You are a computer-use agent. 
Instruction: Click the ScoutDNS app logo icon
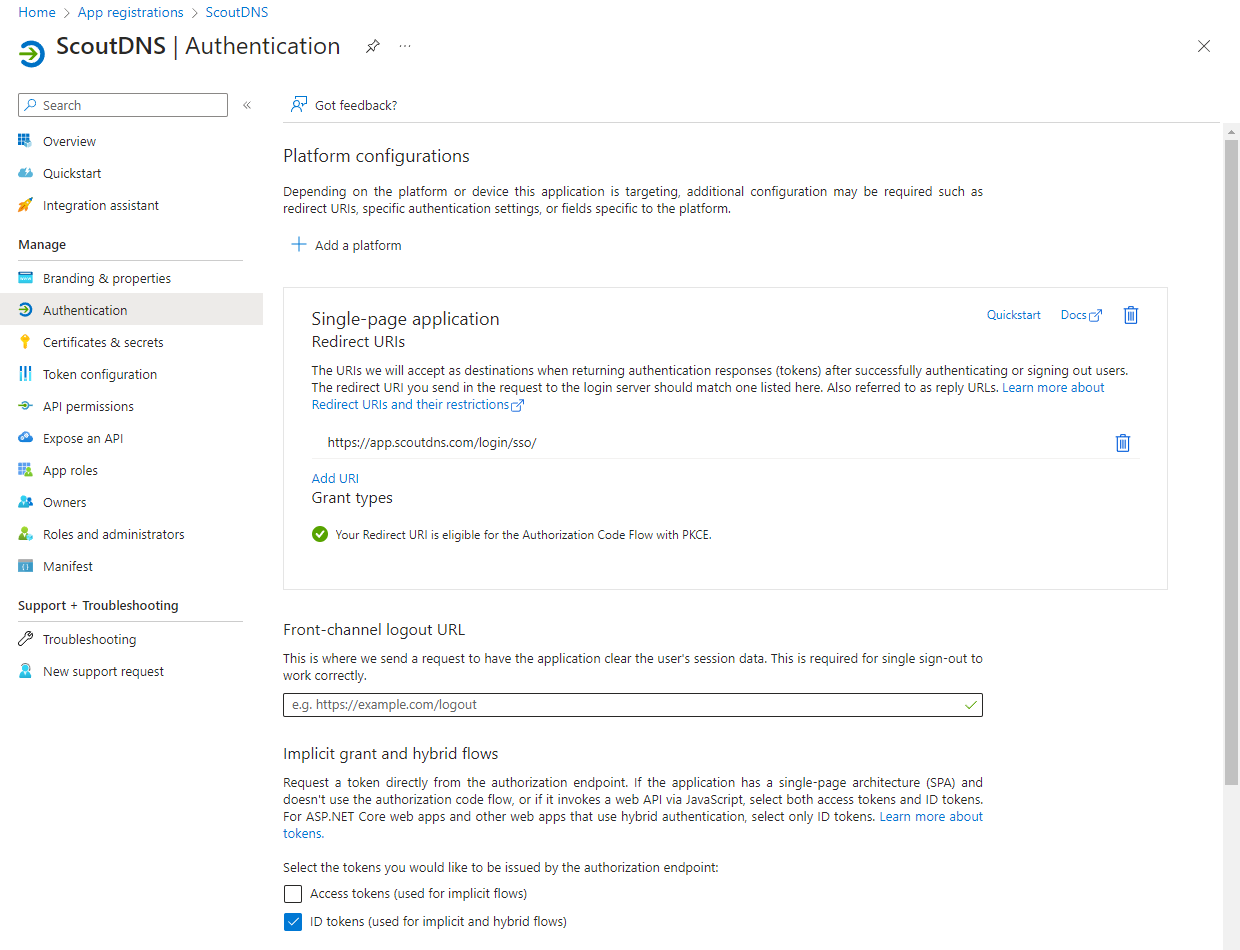click(32, 53)
